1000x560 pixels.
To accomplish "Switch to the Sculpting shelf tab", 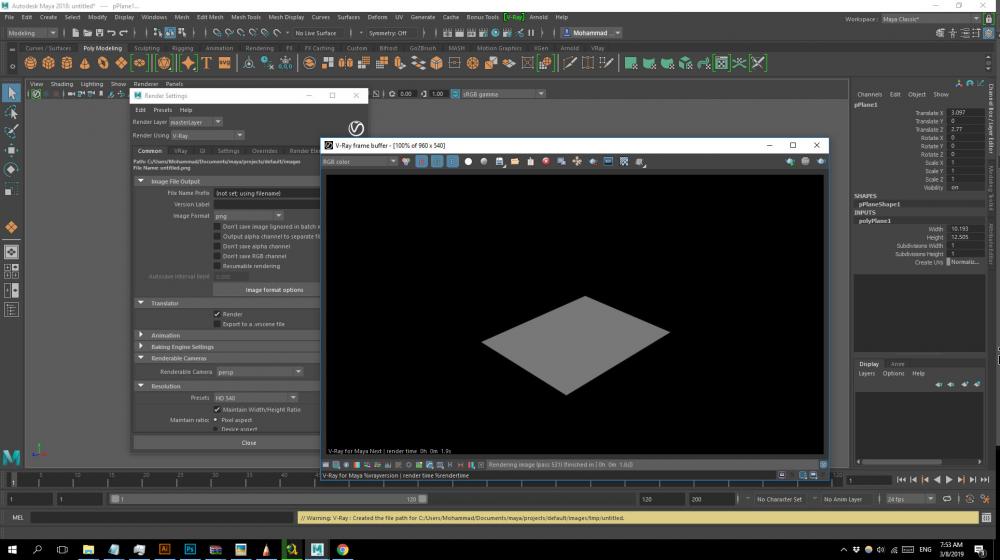I will 146,48.
